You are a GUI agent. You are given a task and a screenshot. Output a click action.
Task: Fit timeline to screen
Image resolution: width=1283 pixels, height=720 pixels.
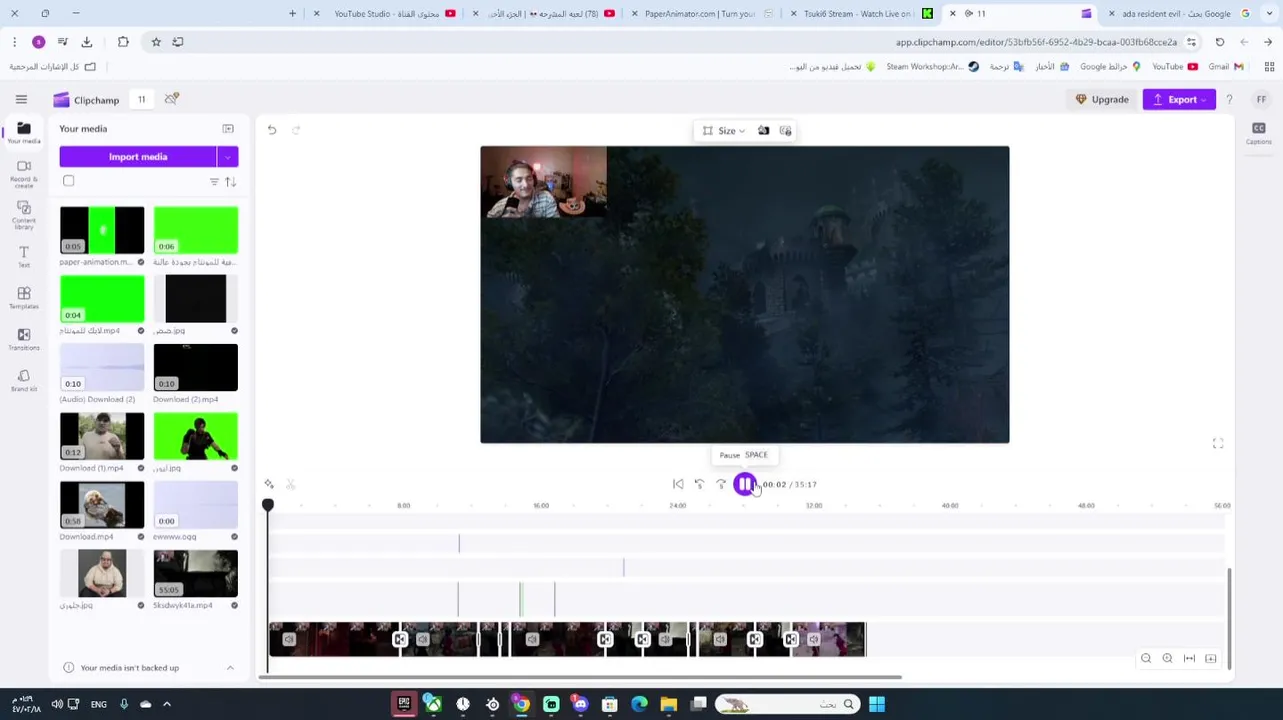tap(1189, 658)
